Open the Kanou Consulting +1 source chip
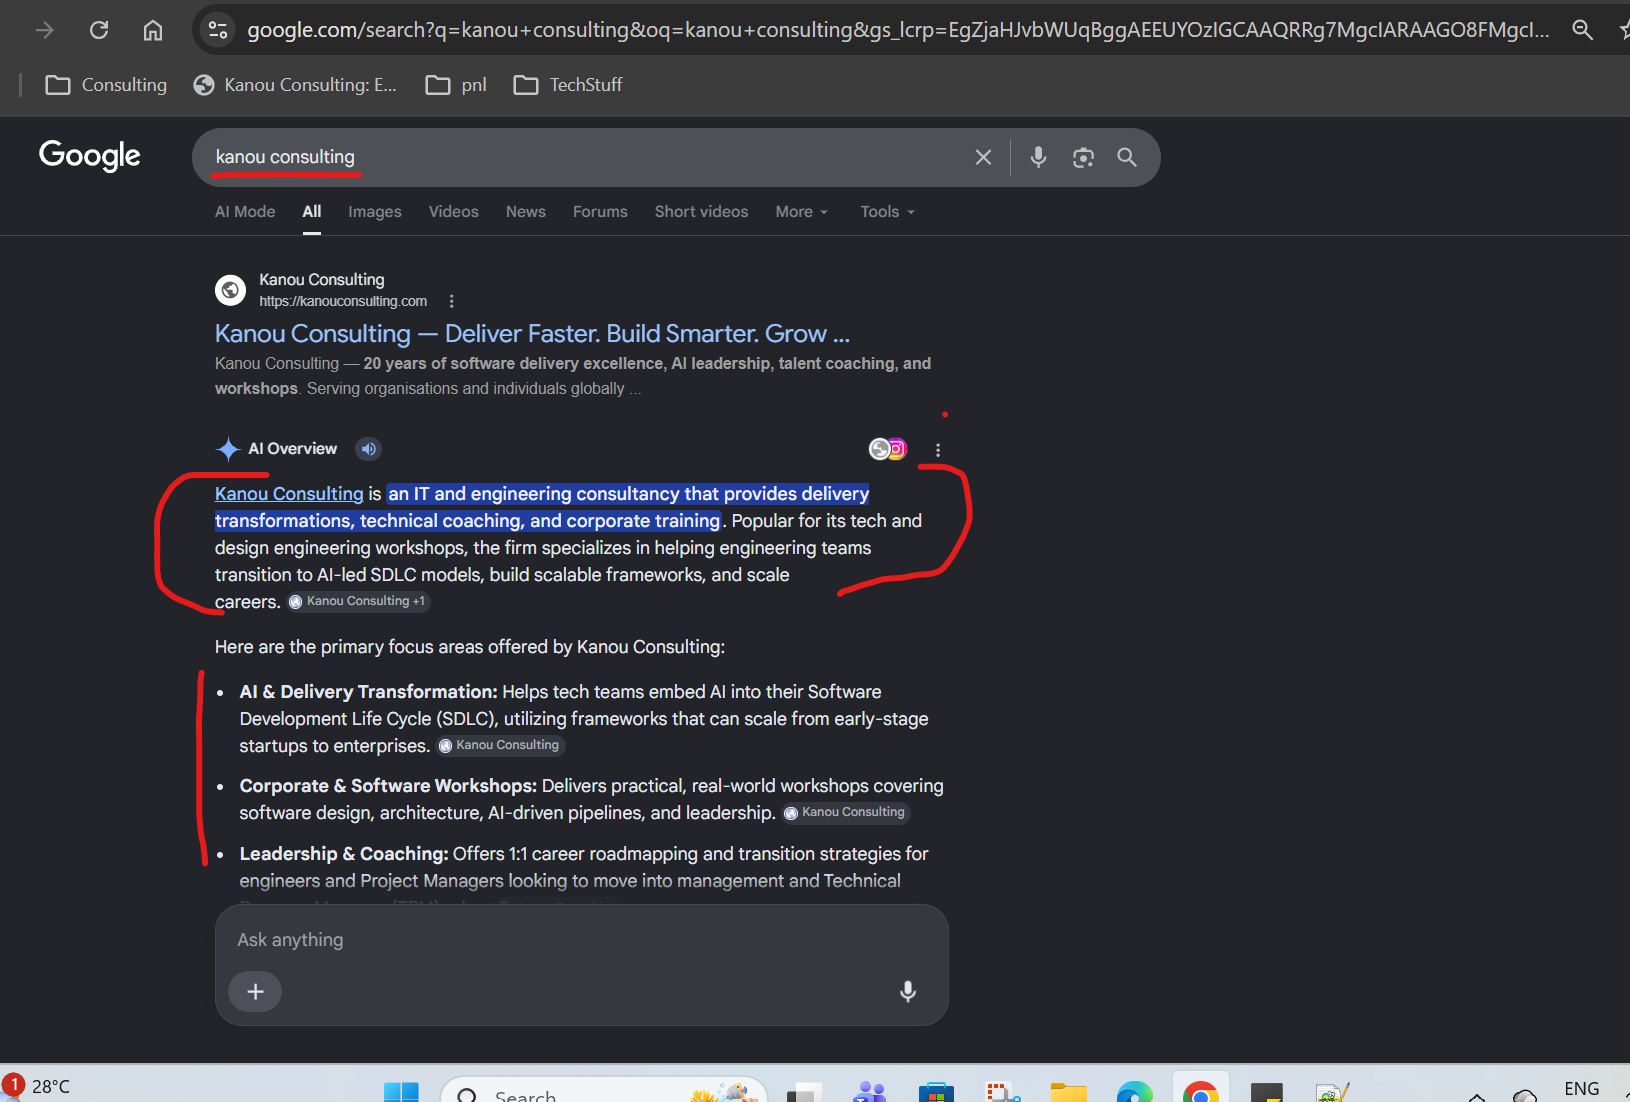The image size is (1630, 1102). 359,601
